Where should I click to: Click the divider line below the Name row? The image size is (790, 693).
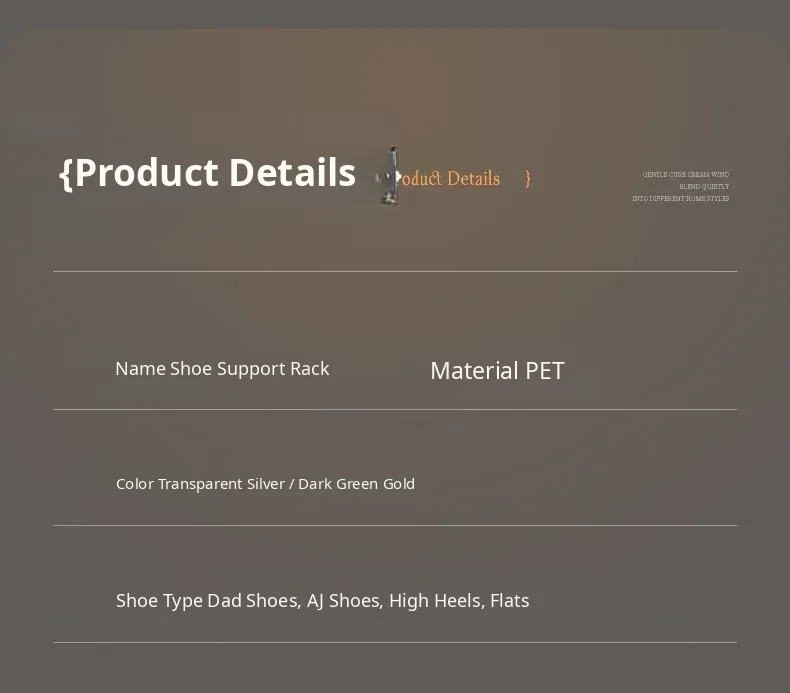[x=395, y=409]
